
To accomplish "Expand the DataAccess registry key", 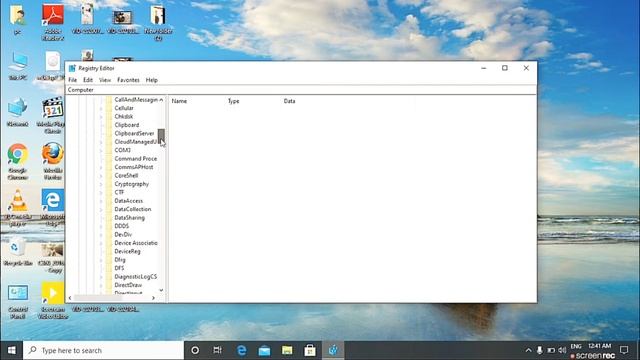I will click(x=101, y=201).
